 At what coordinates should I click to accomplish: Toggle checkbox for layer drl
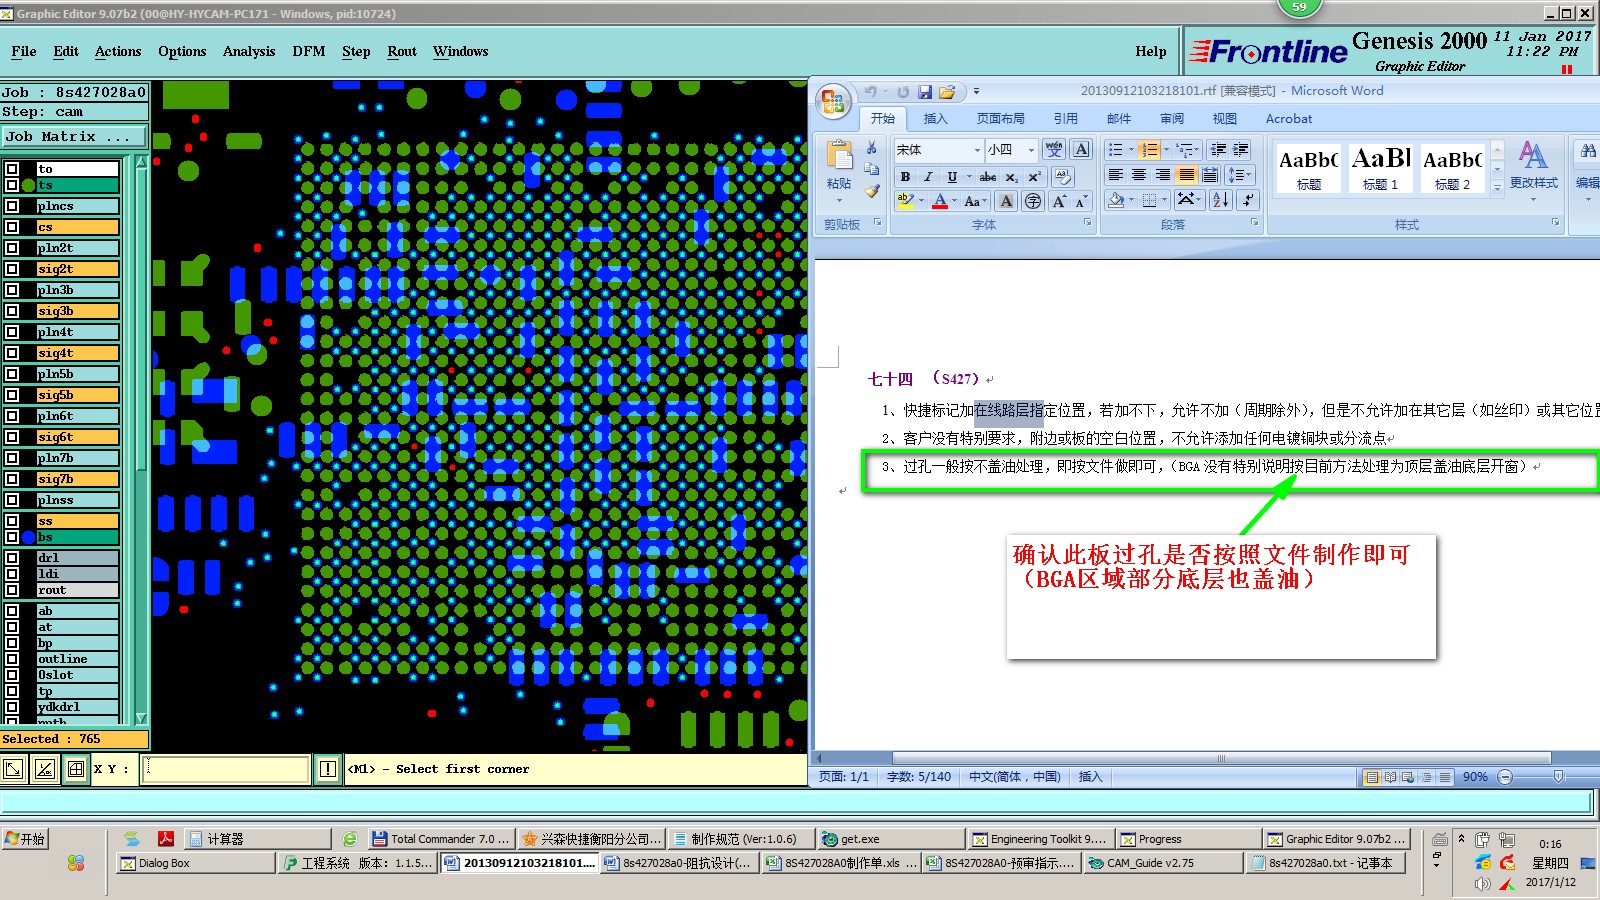[12, 558]
